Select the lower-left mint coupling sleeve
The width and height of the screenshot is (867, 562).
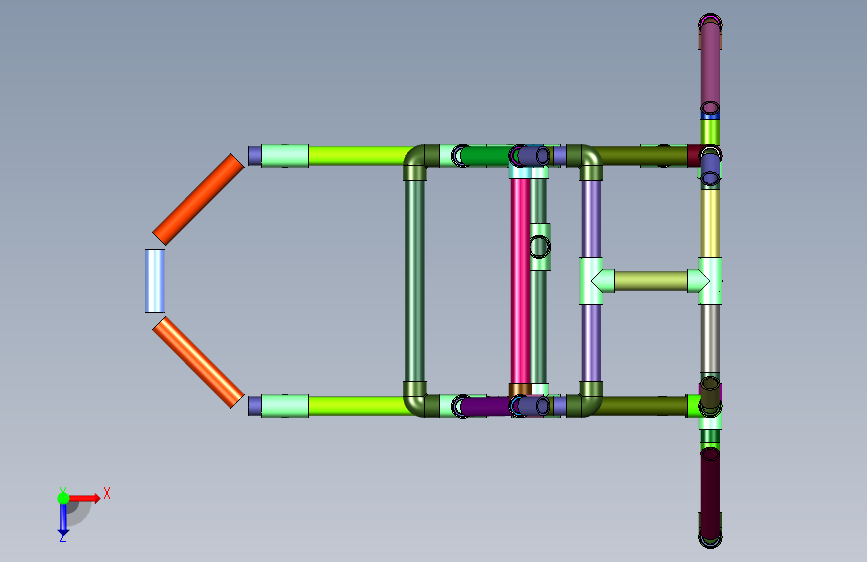pyautogui.click(x=285, y=406)
